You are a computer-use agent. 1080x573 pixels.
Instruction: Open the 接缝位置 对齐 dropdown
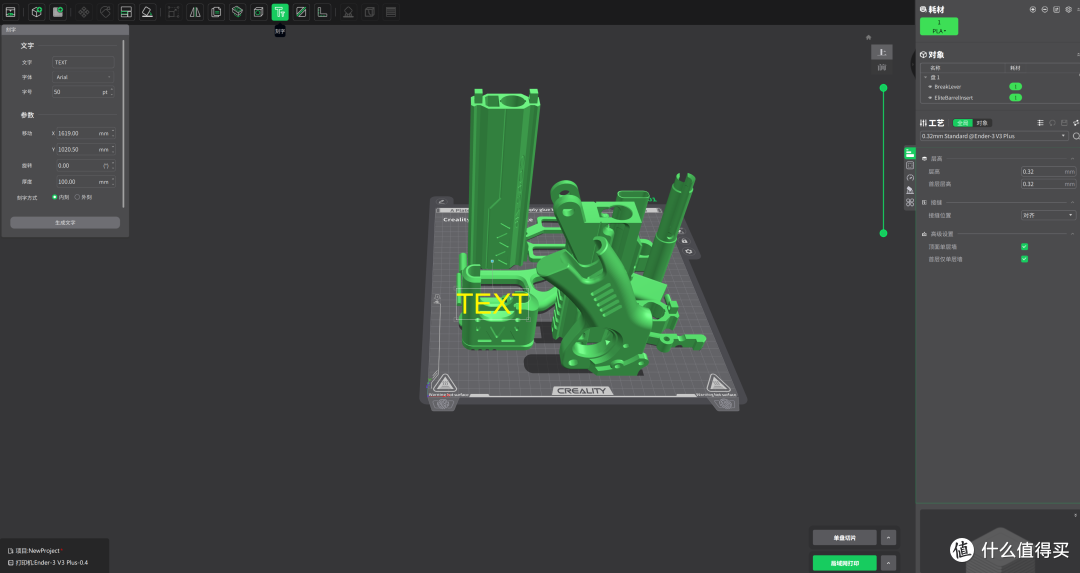(1048, 216)
